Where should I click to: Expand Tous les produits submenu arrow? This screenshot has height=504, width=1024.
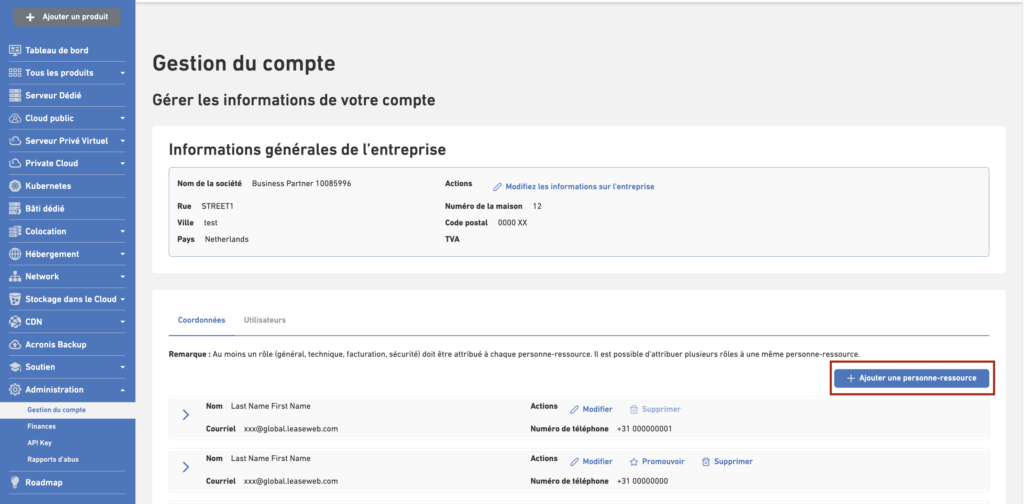point(122,73)
